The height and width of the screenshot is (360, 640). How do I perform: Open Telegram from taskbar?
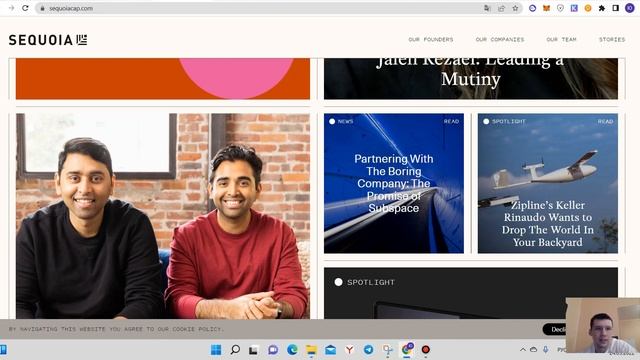[368, 350]
